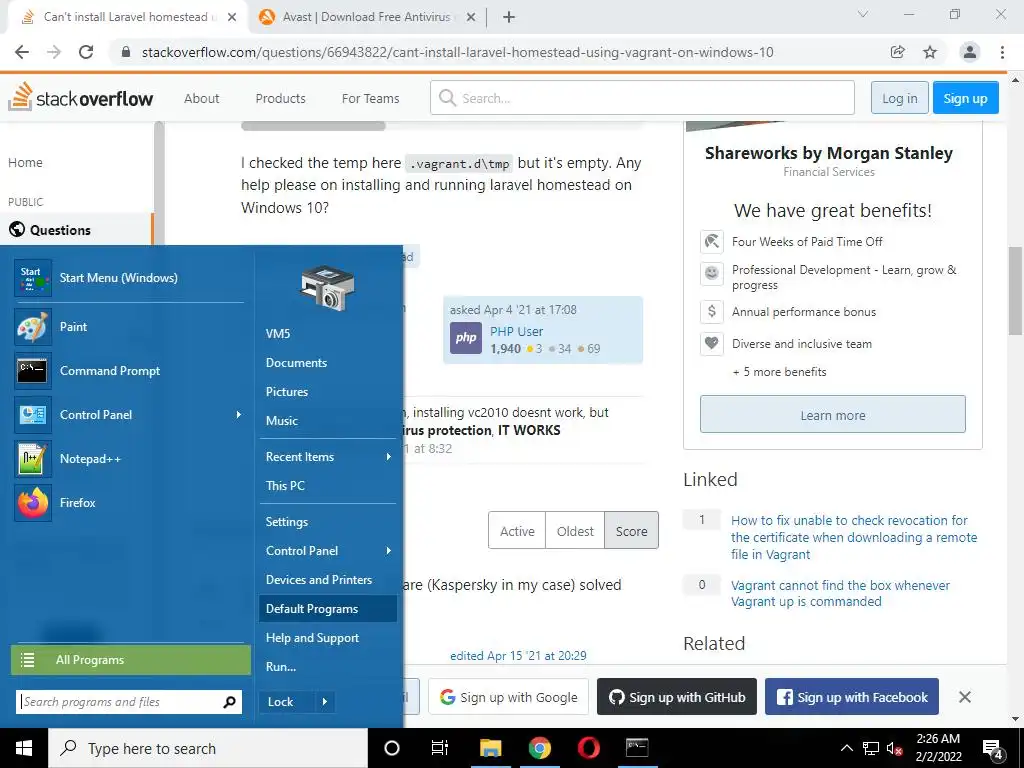
Task: Click PHP User's avatar image
Action: coord(466,338)
